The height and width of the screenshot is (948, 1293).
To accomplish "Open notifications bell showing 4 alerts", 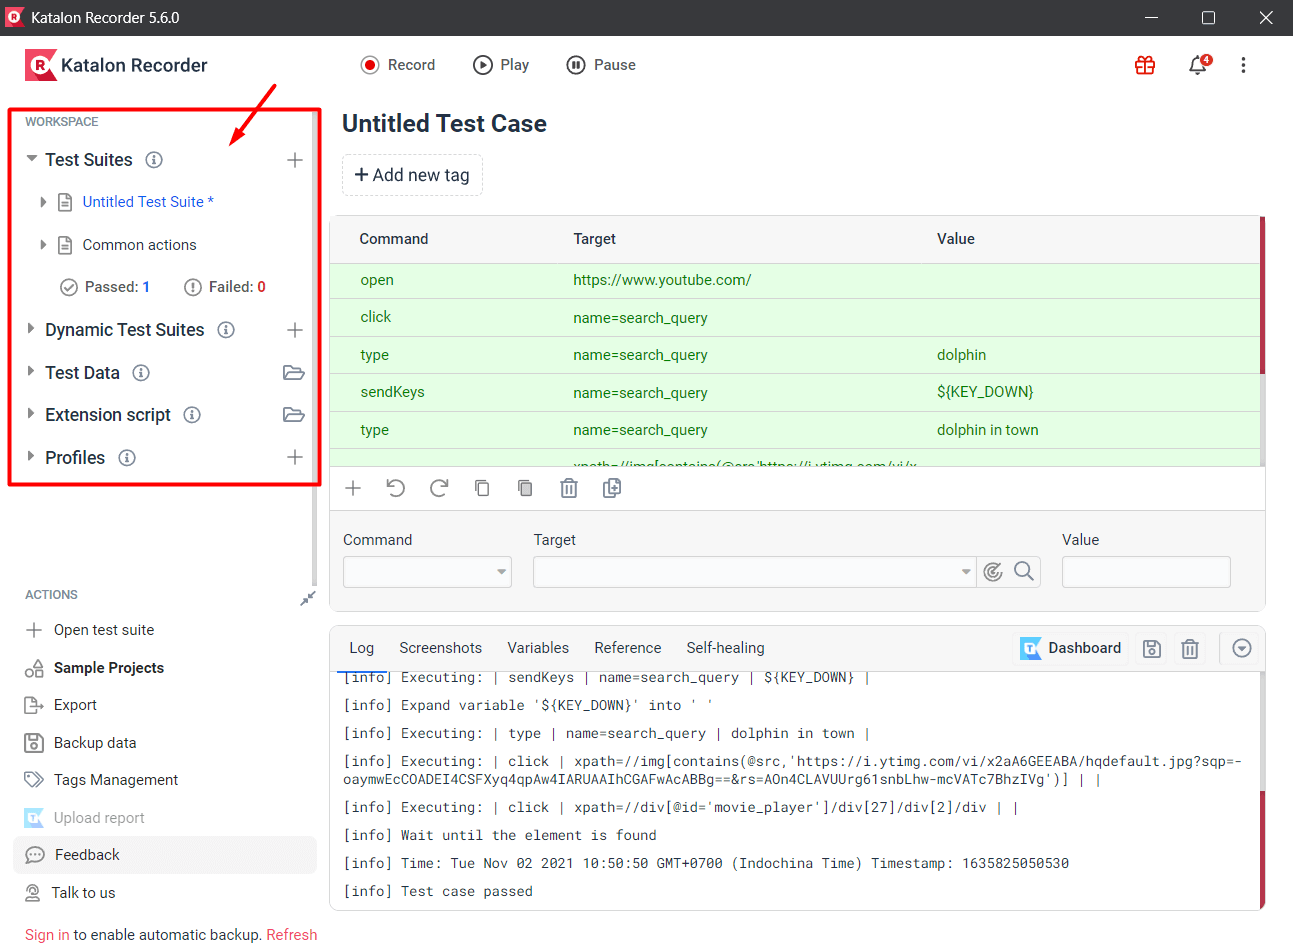I will pyautogui.click(x=1197, y=65).
